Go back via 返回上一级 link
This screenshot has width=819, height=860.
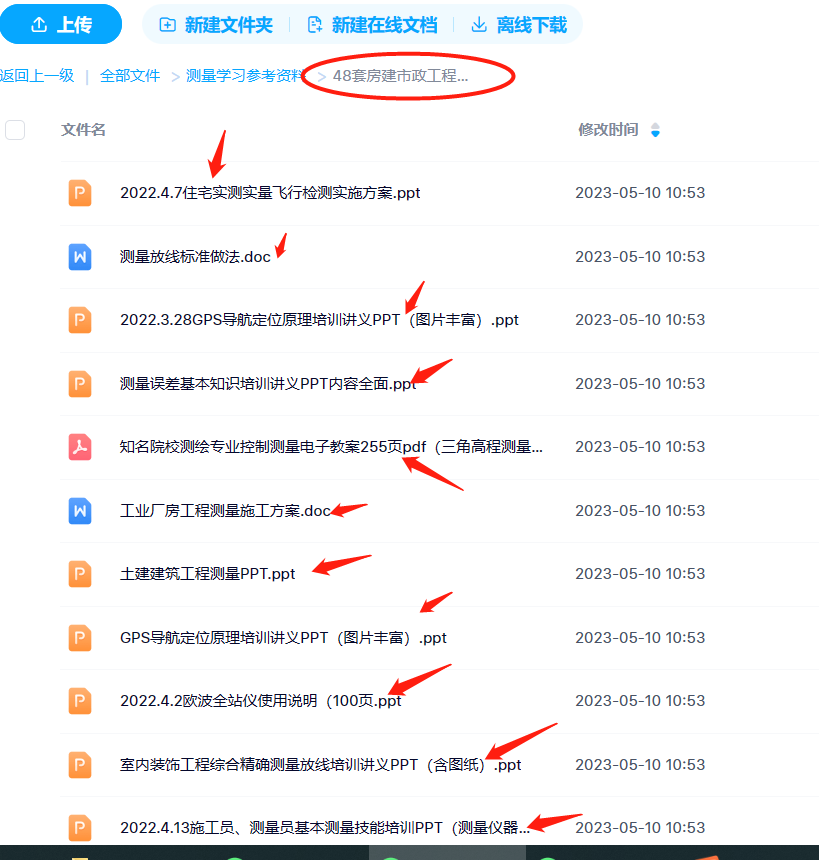[37, 76]
